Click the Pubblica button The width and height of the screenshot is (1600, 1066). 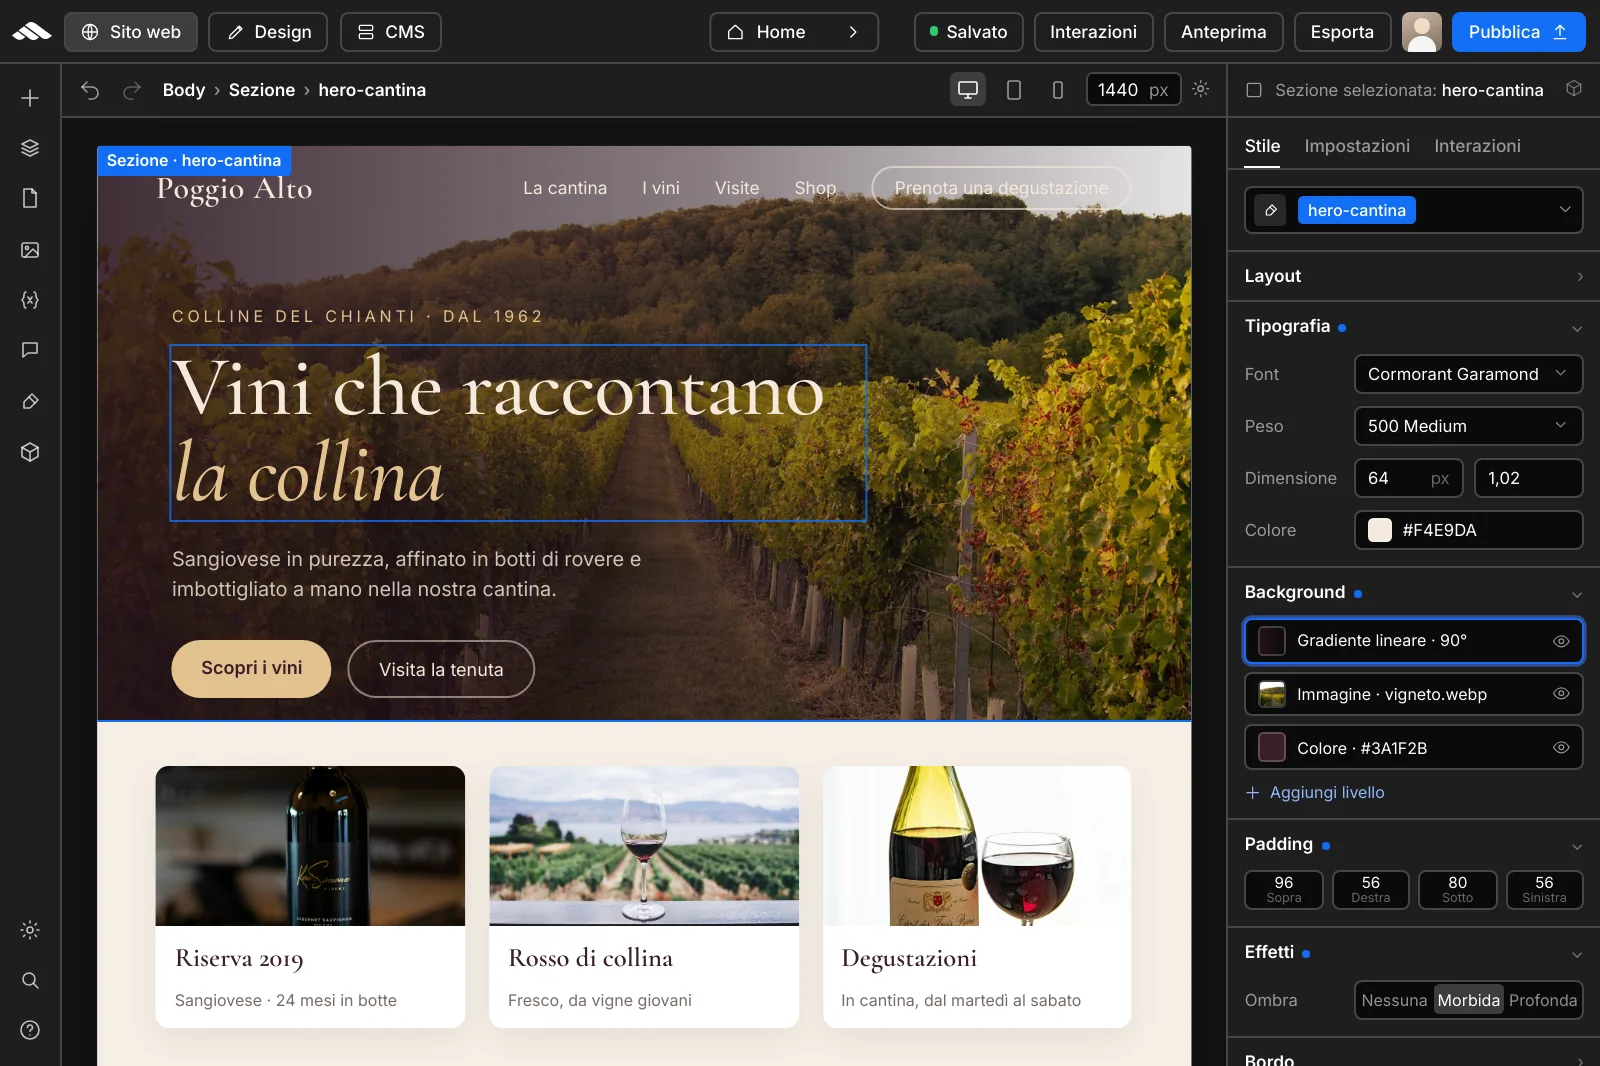(x=1518, y=32)
